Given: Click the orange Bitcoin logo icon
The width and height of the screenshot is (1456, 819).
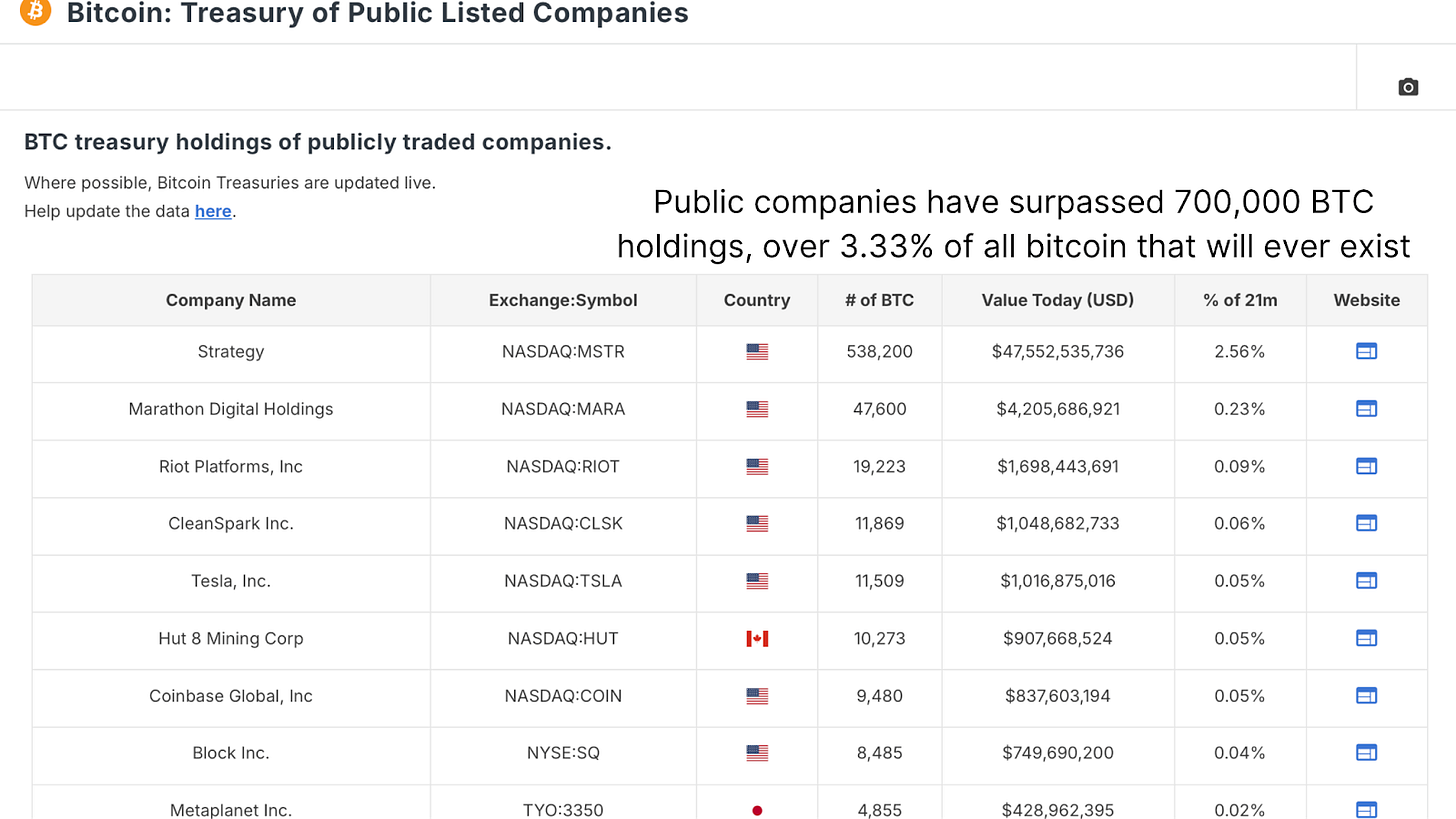Looking at the screenshot, I should 35,11.
